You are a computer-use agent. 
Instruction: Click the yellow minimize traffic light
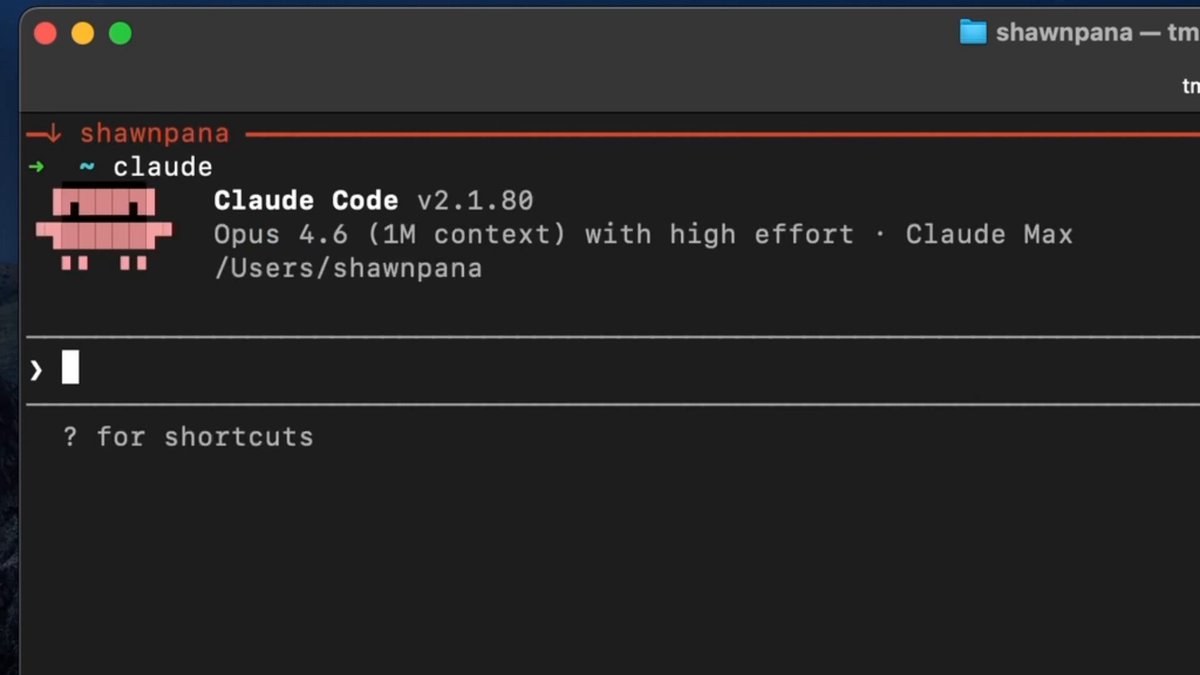(x=82, y=32)
